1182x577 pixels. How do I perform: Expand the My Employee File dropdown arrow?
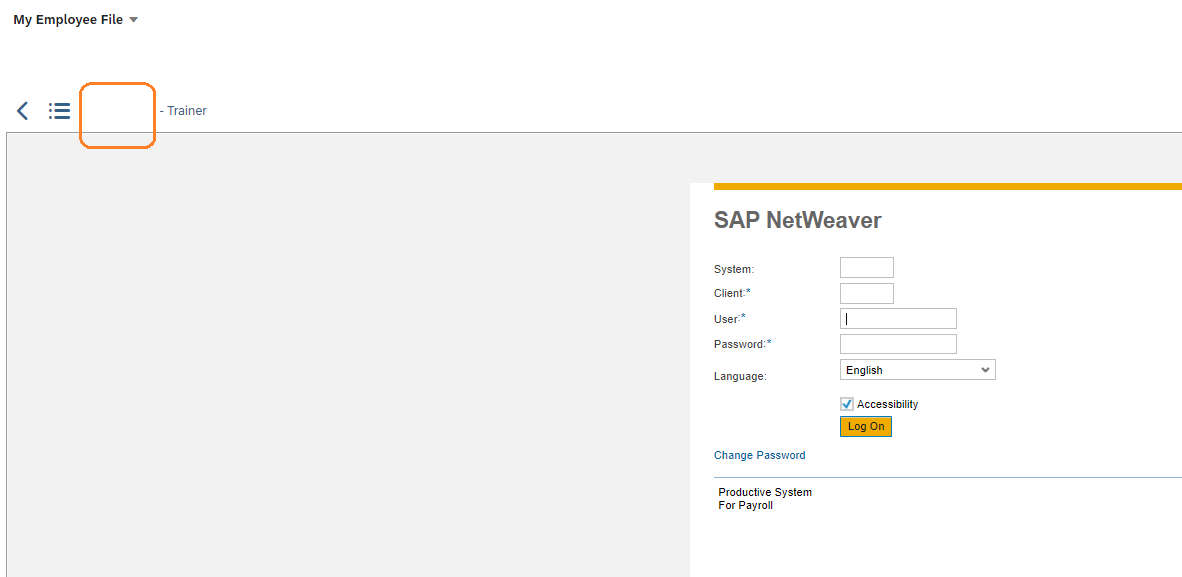pos(133,20)
